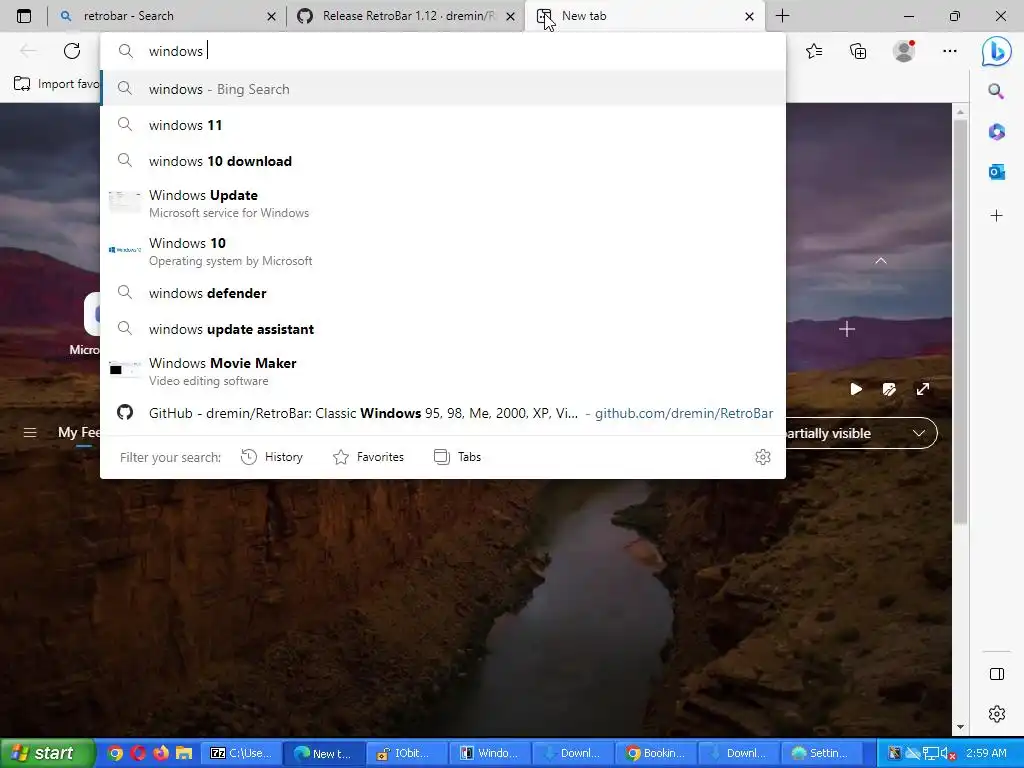Open Bing Chat sidebar icon
The image size is (1024, 768).
[997, 51]
